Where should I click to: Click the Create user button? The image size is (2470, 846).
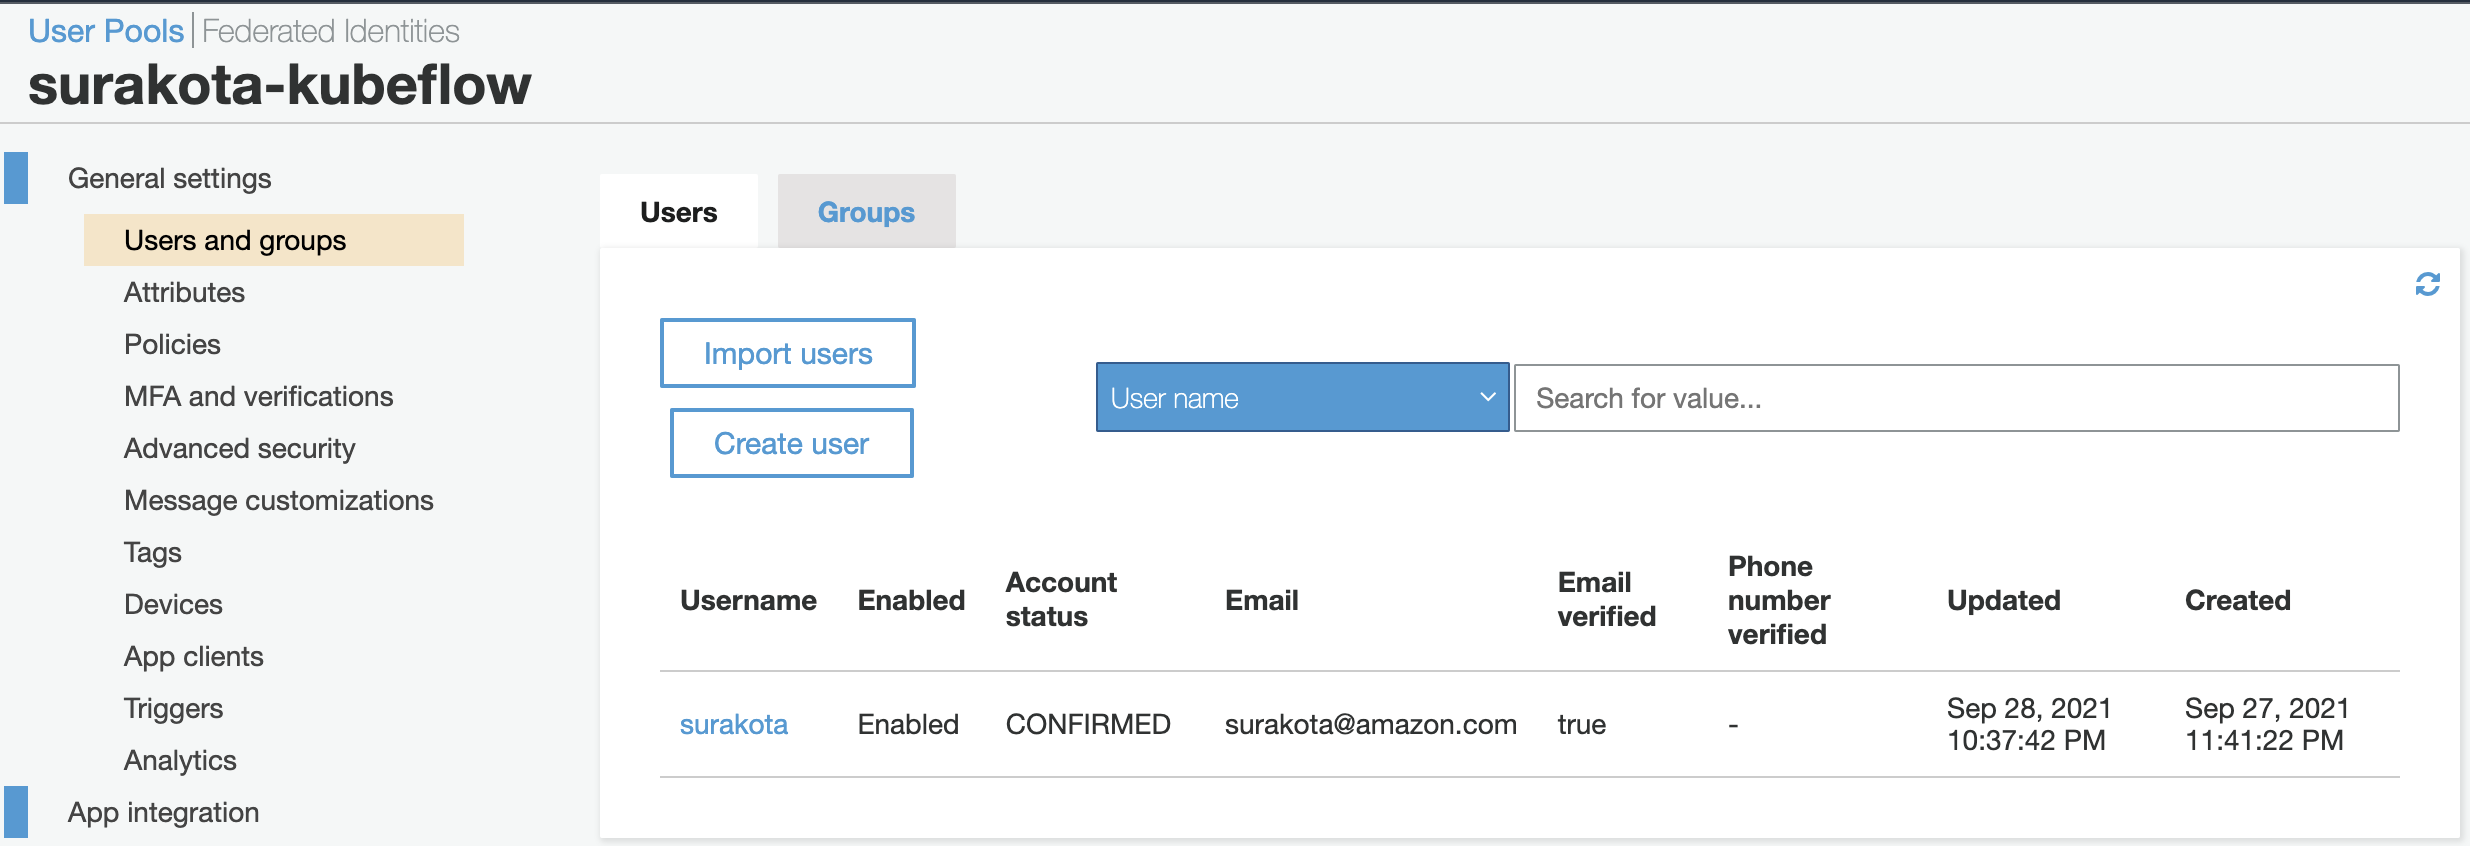pyautogui.click(x=791, y=443)
